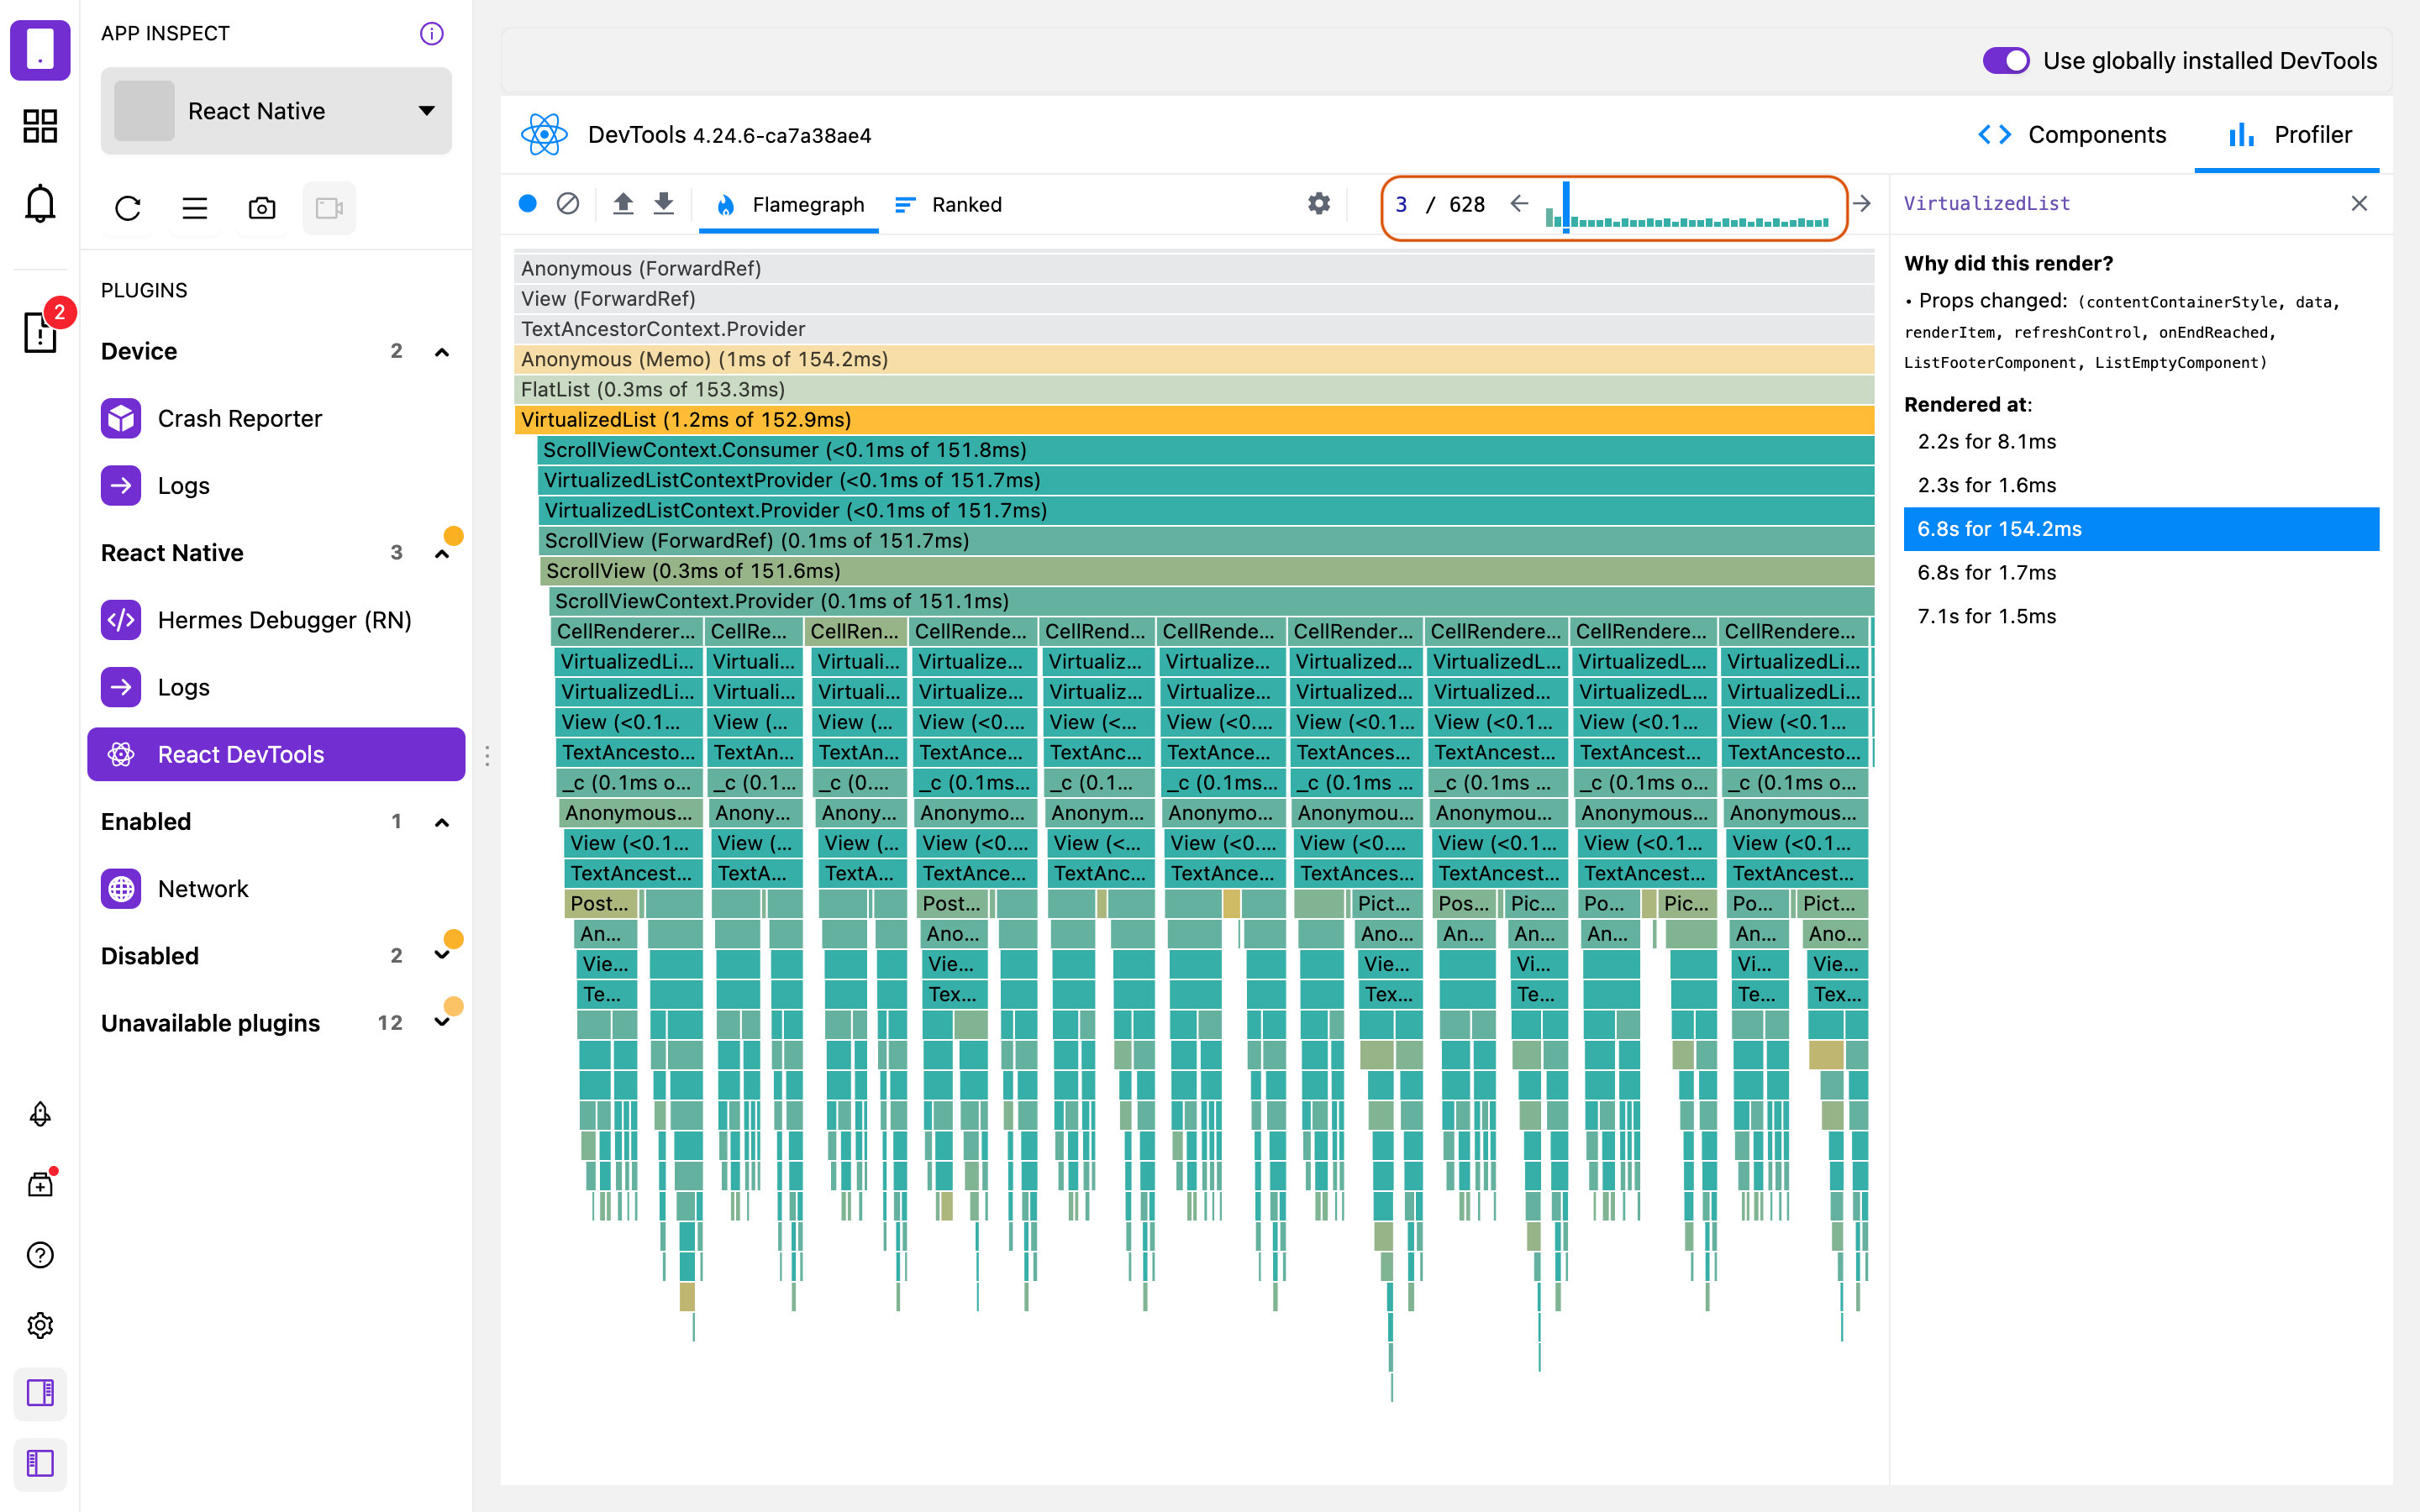Start screen recording with the video icon
The height and width of the screenshot is (1512, 2420).
click(329, 208)
